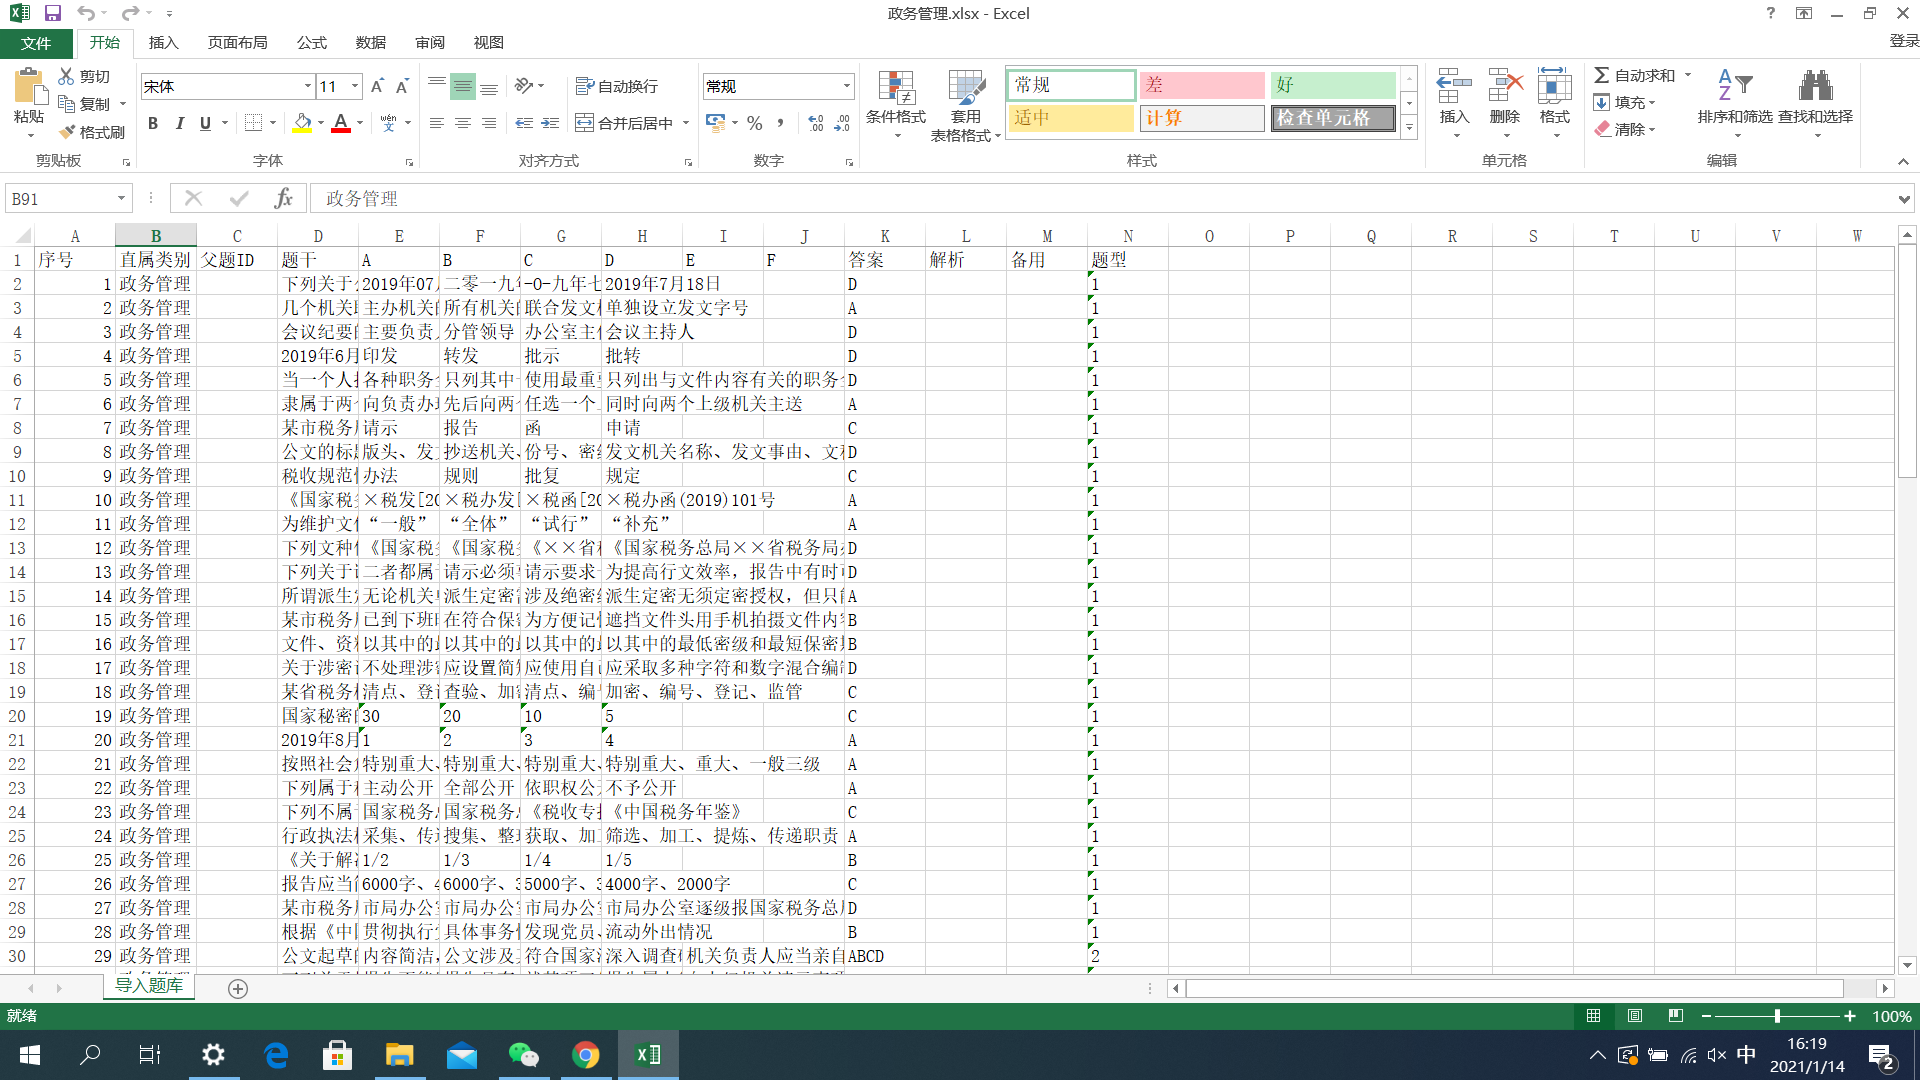Click the 登录 (Sign in) link
This screenshot has width=1920, height=1080.
pyautogui.click(x=1903, y=41)
